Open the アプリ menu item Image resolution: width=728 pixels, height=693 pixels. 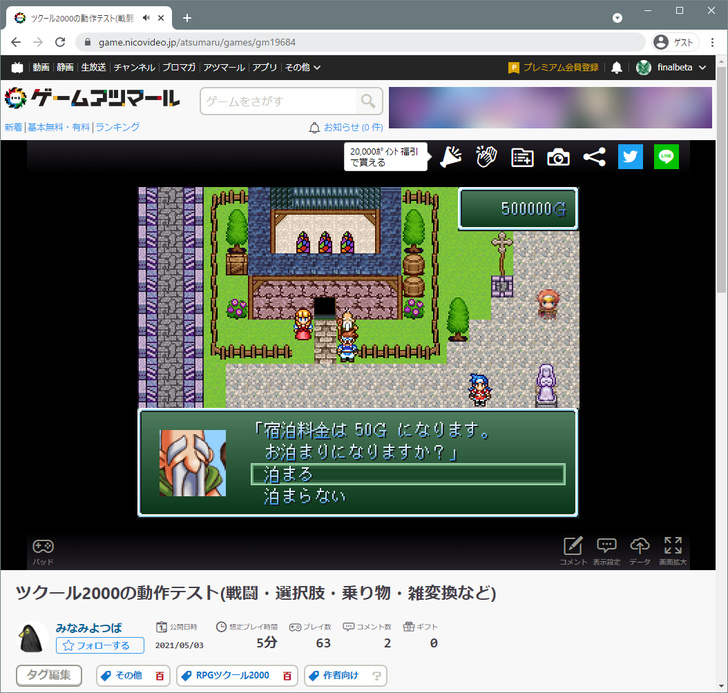[x=265, y=68]
